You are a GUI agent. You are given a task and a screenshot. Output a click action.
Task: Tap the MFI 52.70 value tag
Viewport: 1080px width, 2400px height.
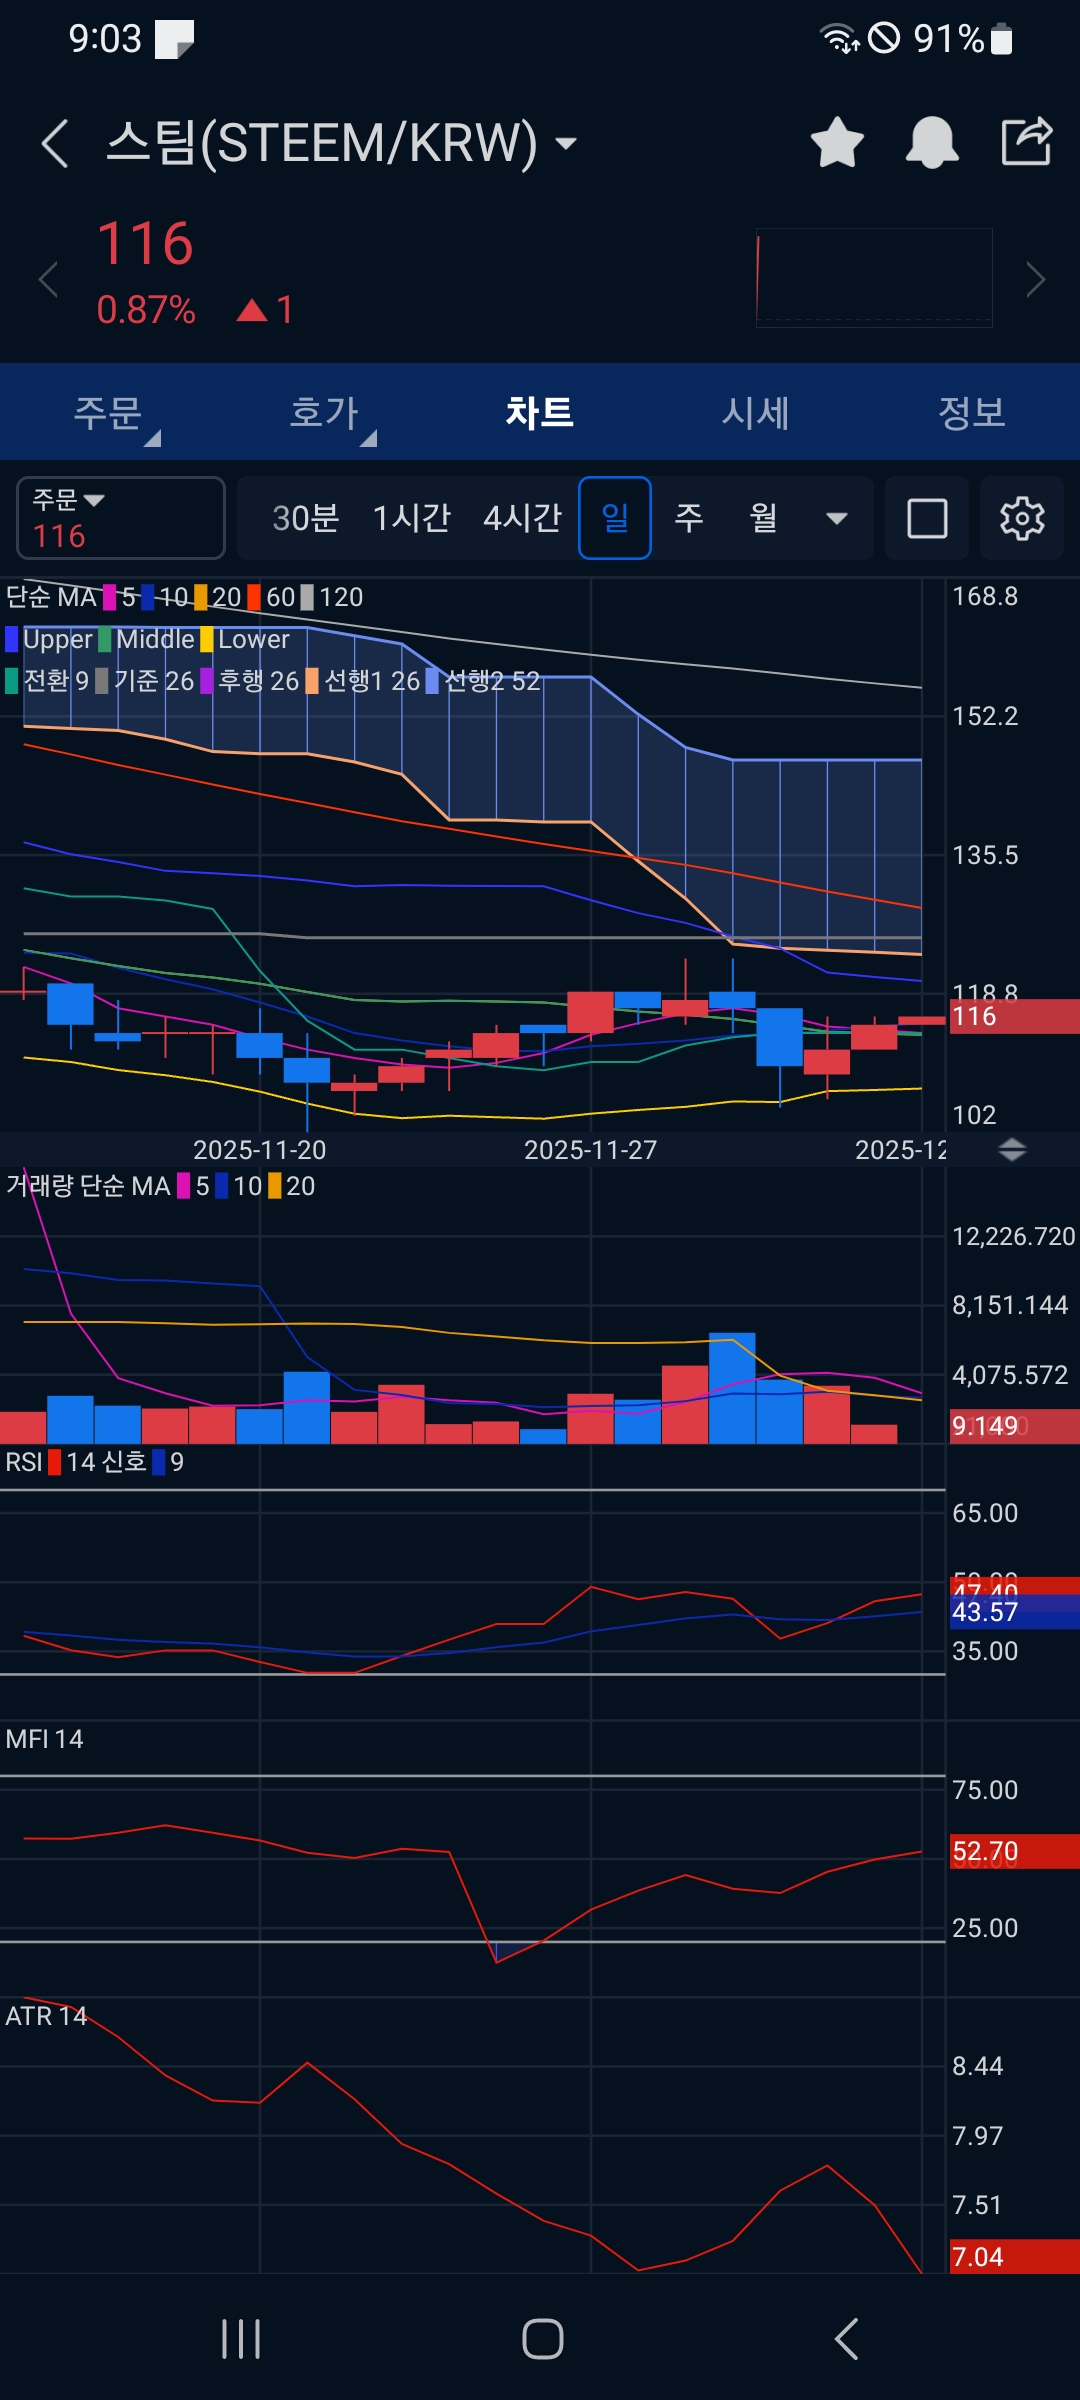1013,1852
